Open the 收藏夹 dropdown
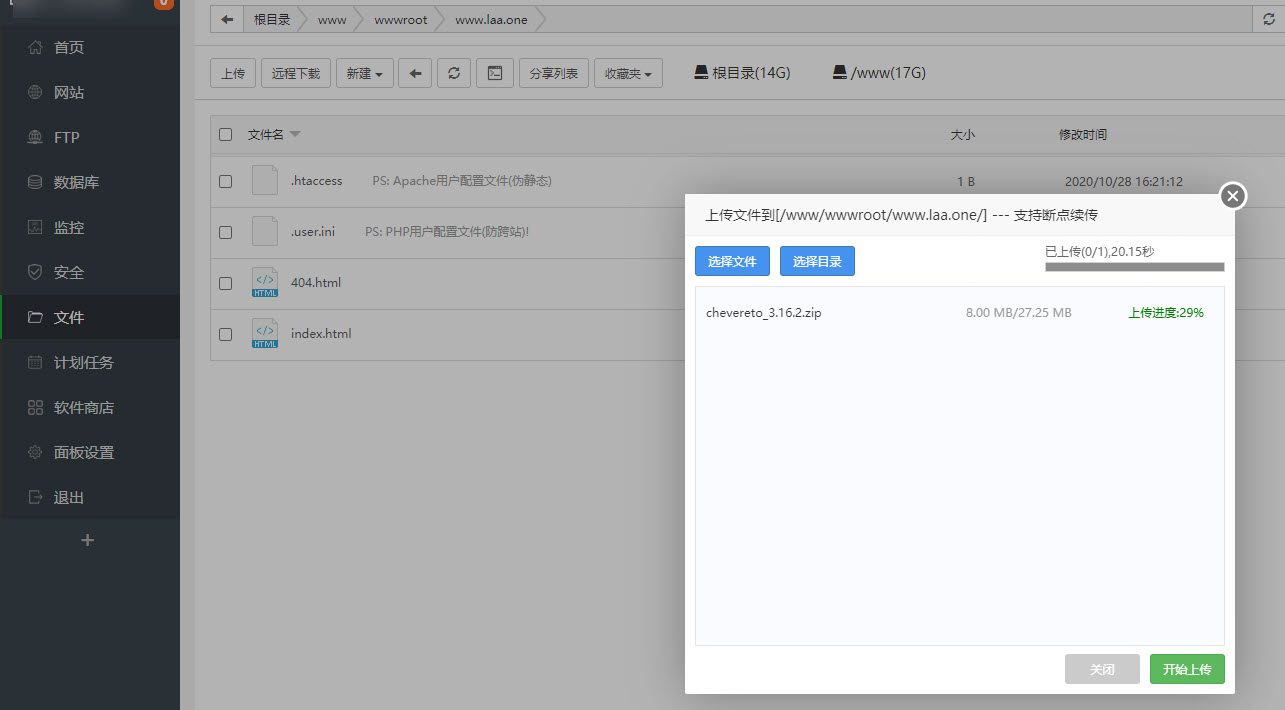Image resolution: width=1285 pixels, height=710 pixels. coord(628,73)
